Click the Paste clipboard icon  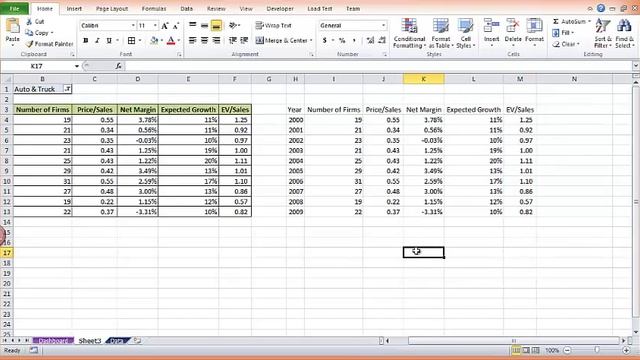(x=12, y=26)
